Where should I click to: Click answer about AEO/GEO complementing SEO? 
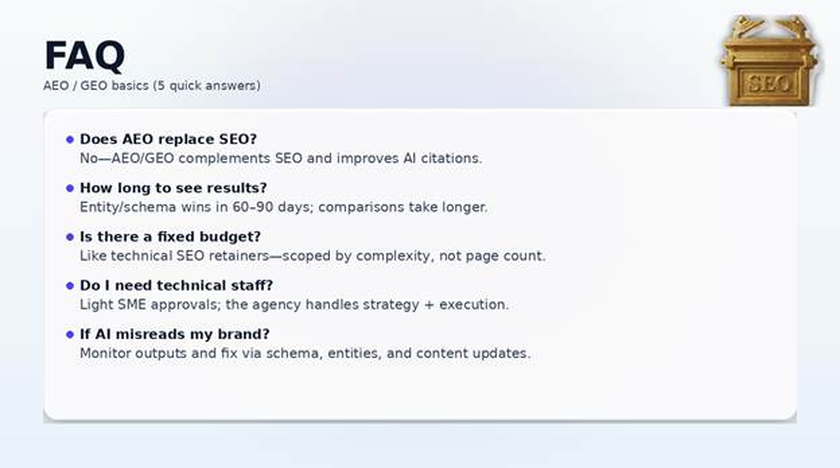coord(280,158)
